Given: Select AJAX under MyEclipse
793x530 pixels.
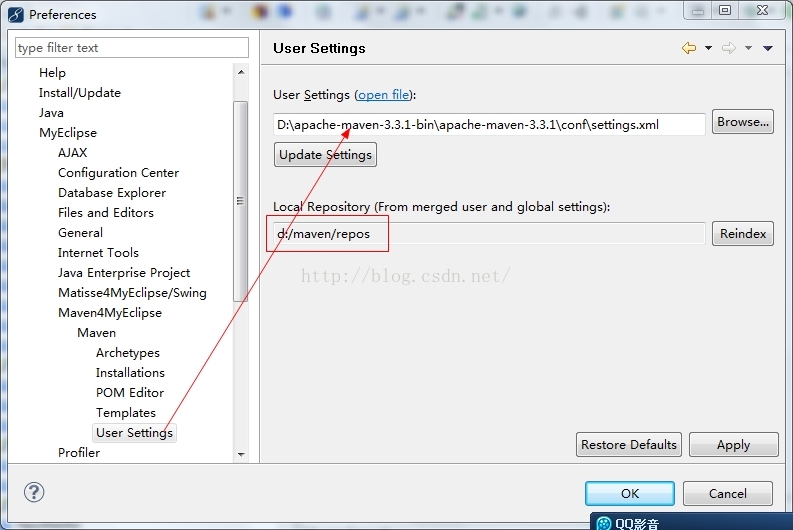Looking at the screenshot, I should coord(72,153).
